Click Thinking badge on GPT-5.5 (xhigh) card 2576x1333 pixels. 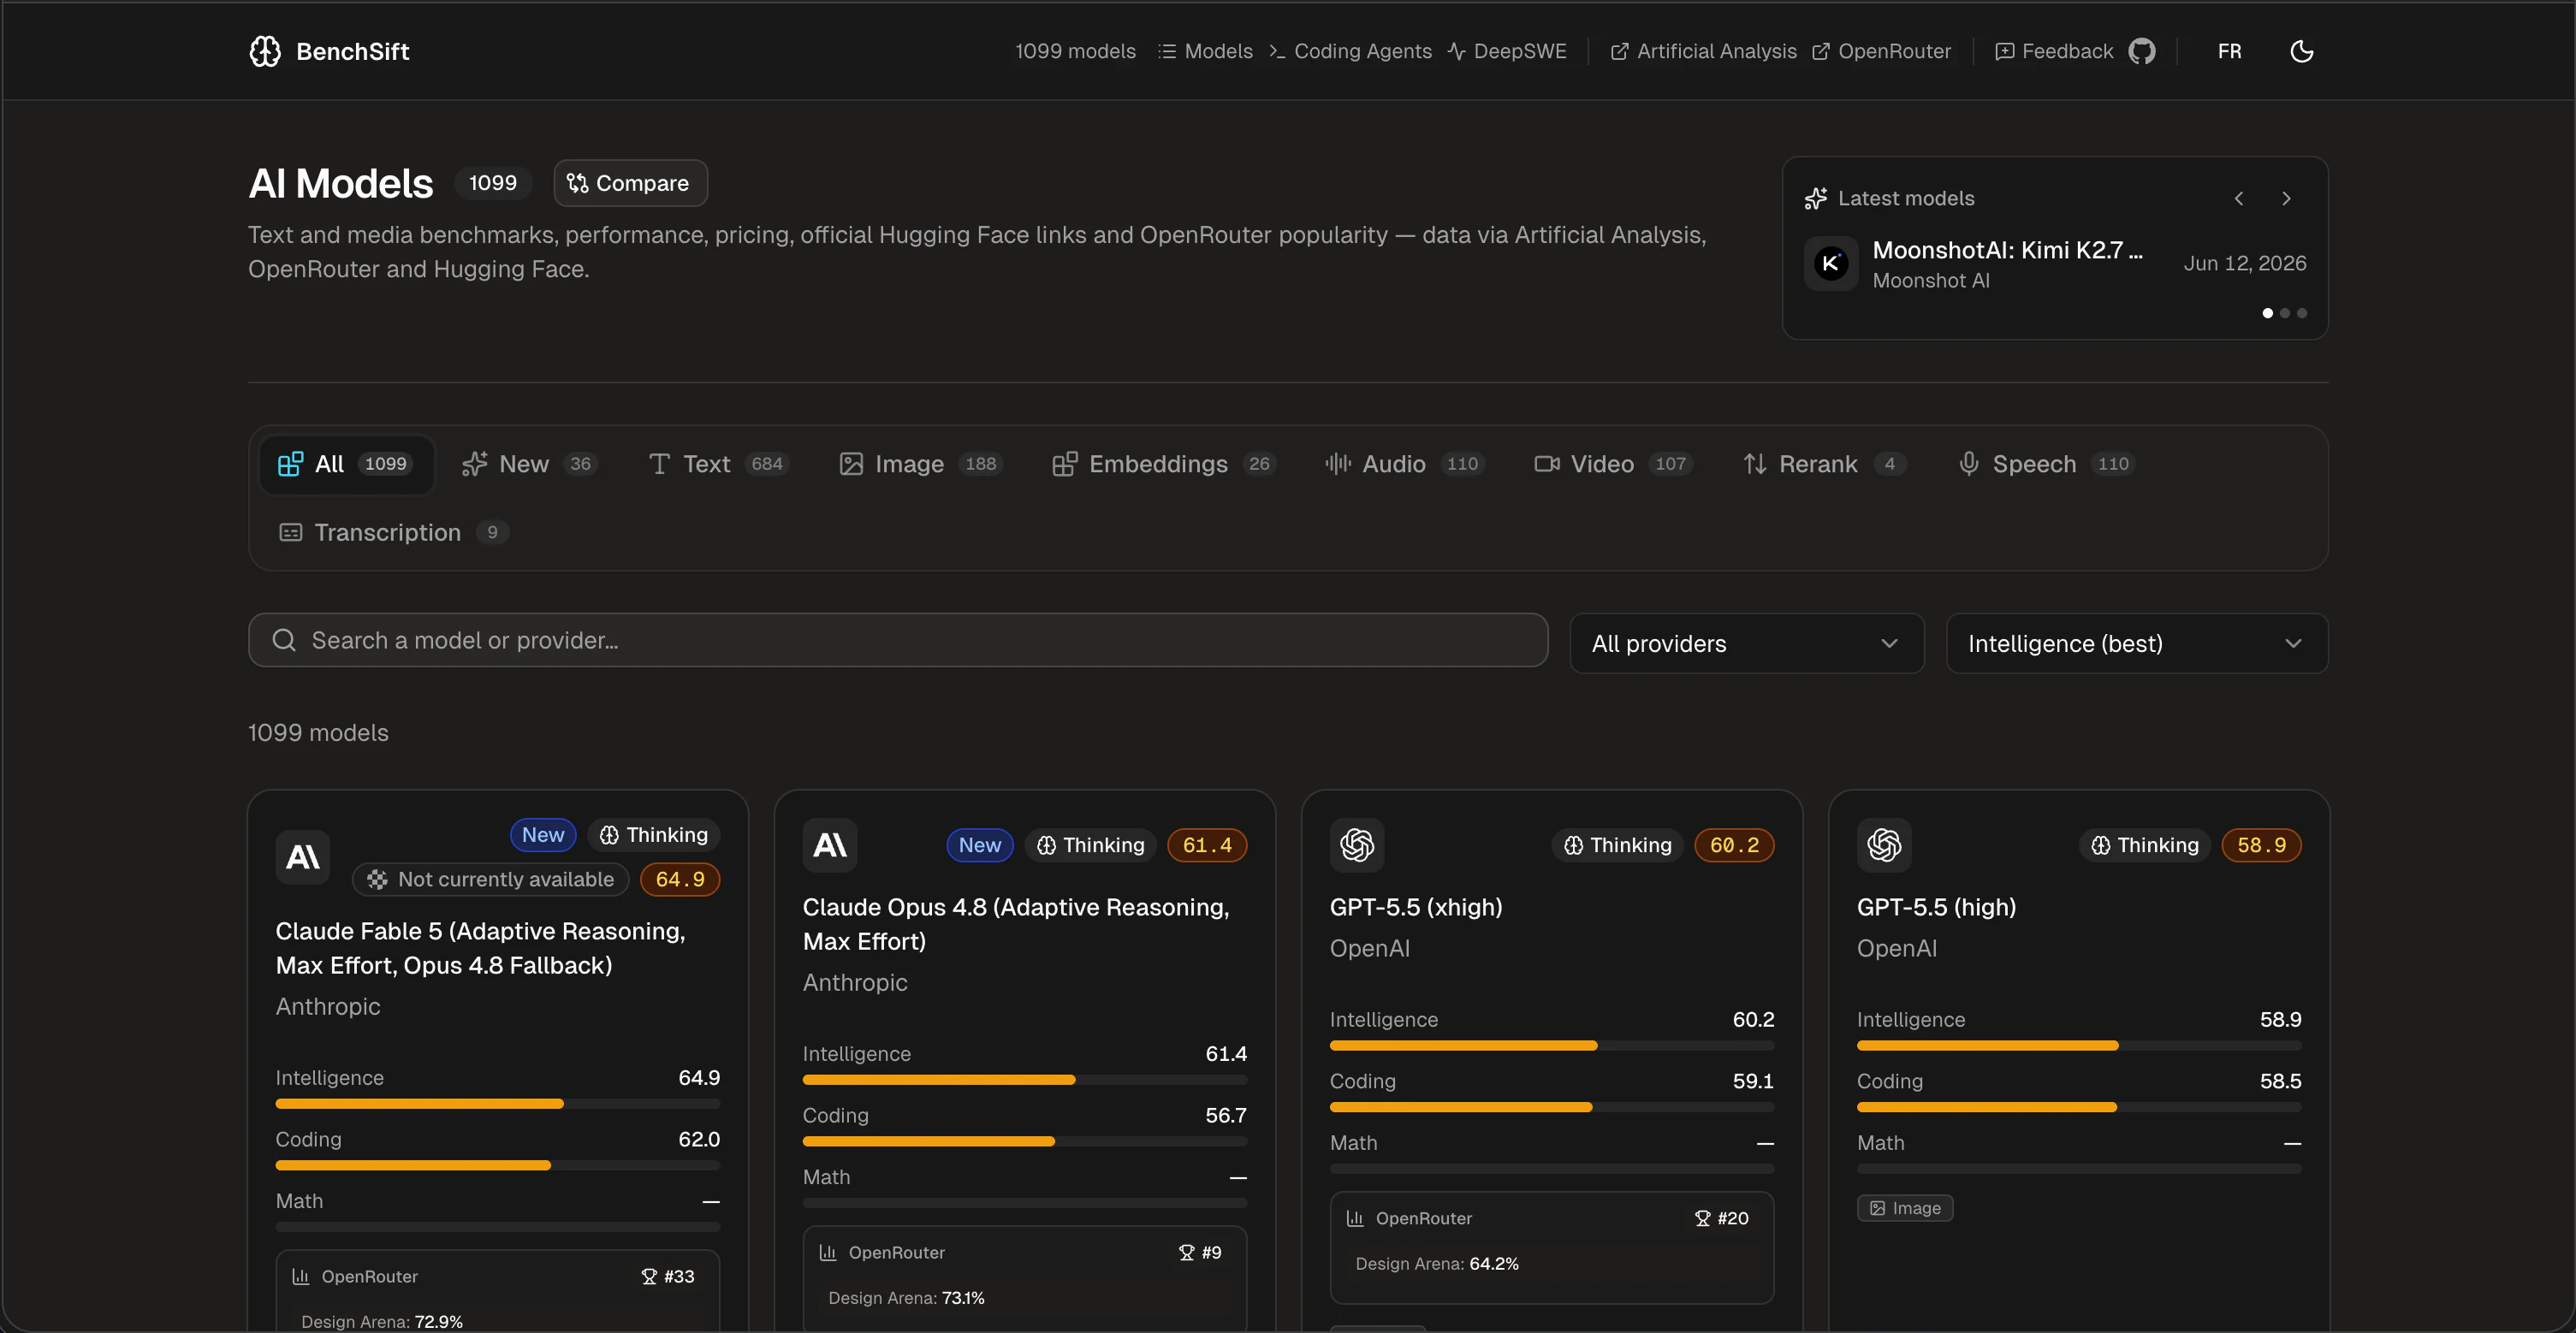point(1618,845)
